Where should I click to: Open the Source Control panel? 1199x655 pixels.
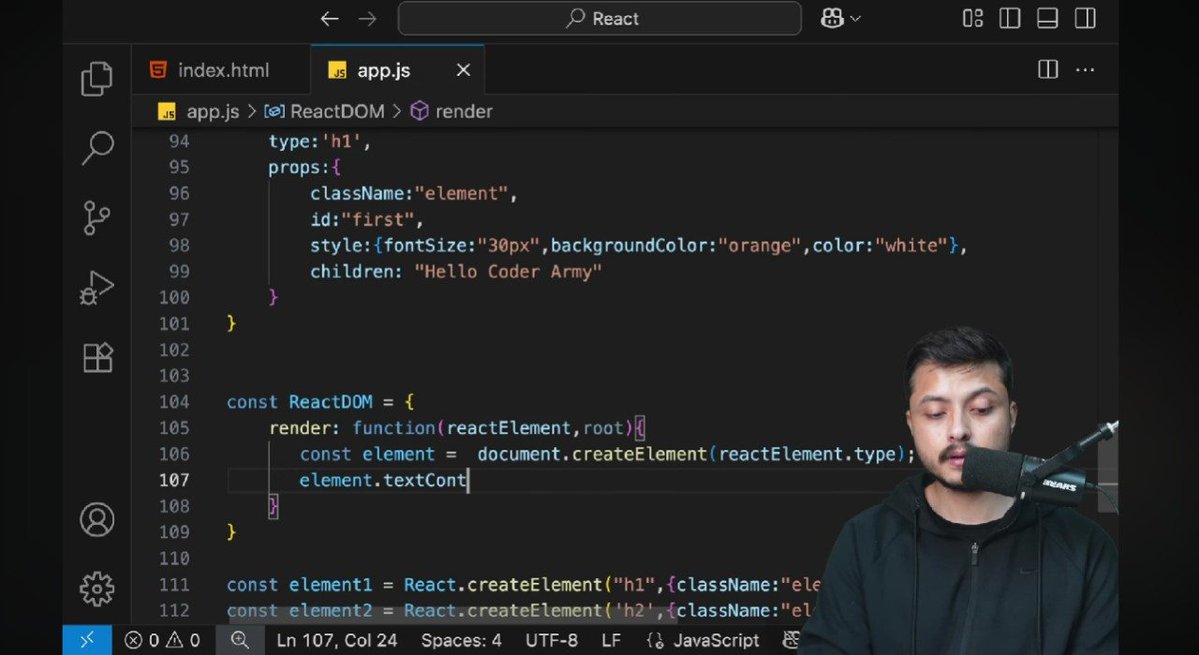click(96, 217)
